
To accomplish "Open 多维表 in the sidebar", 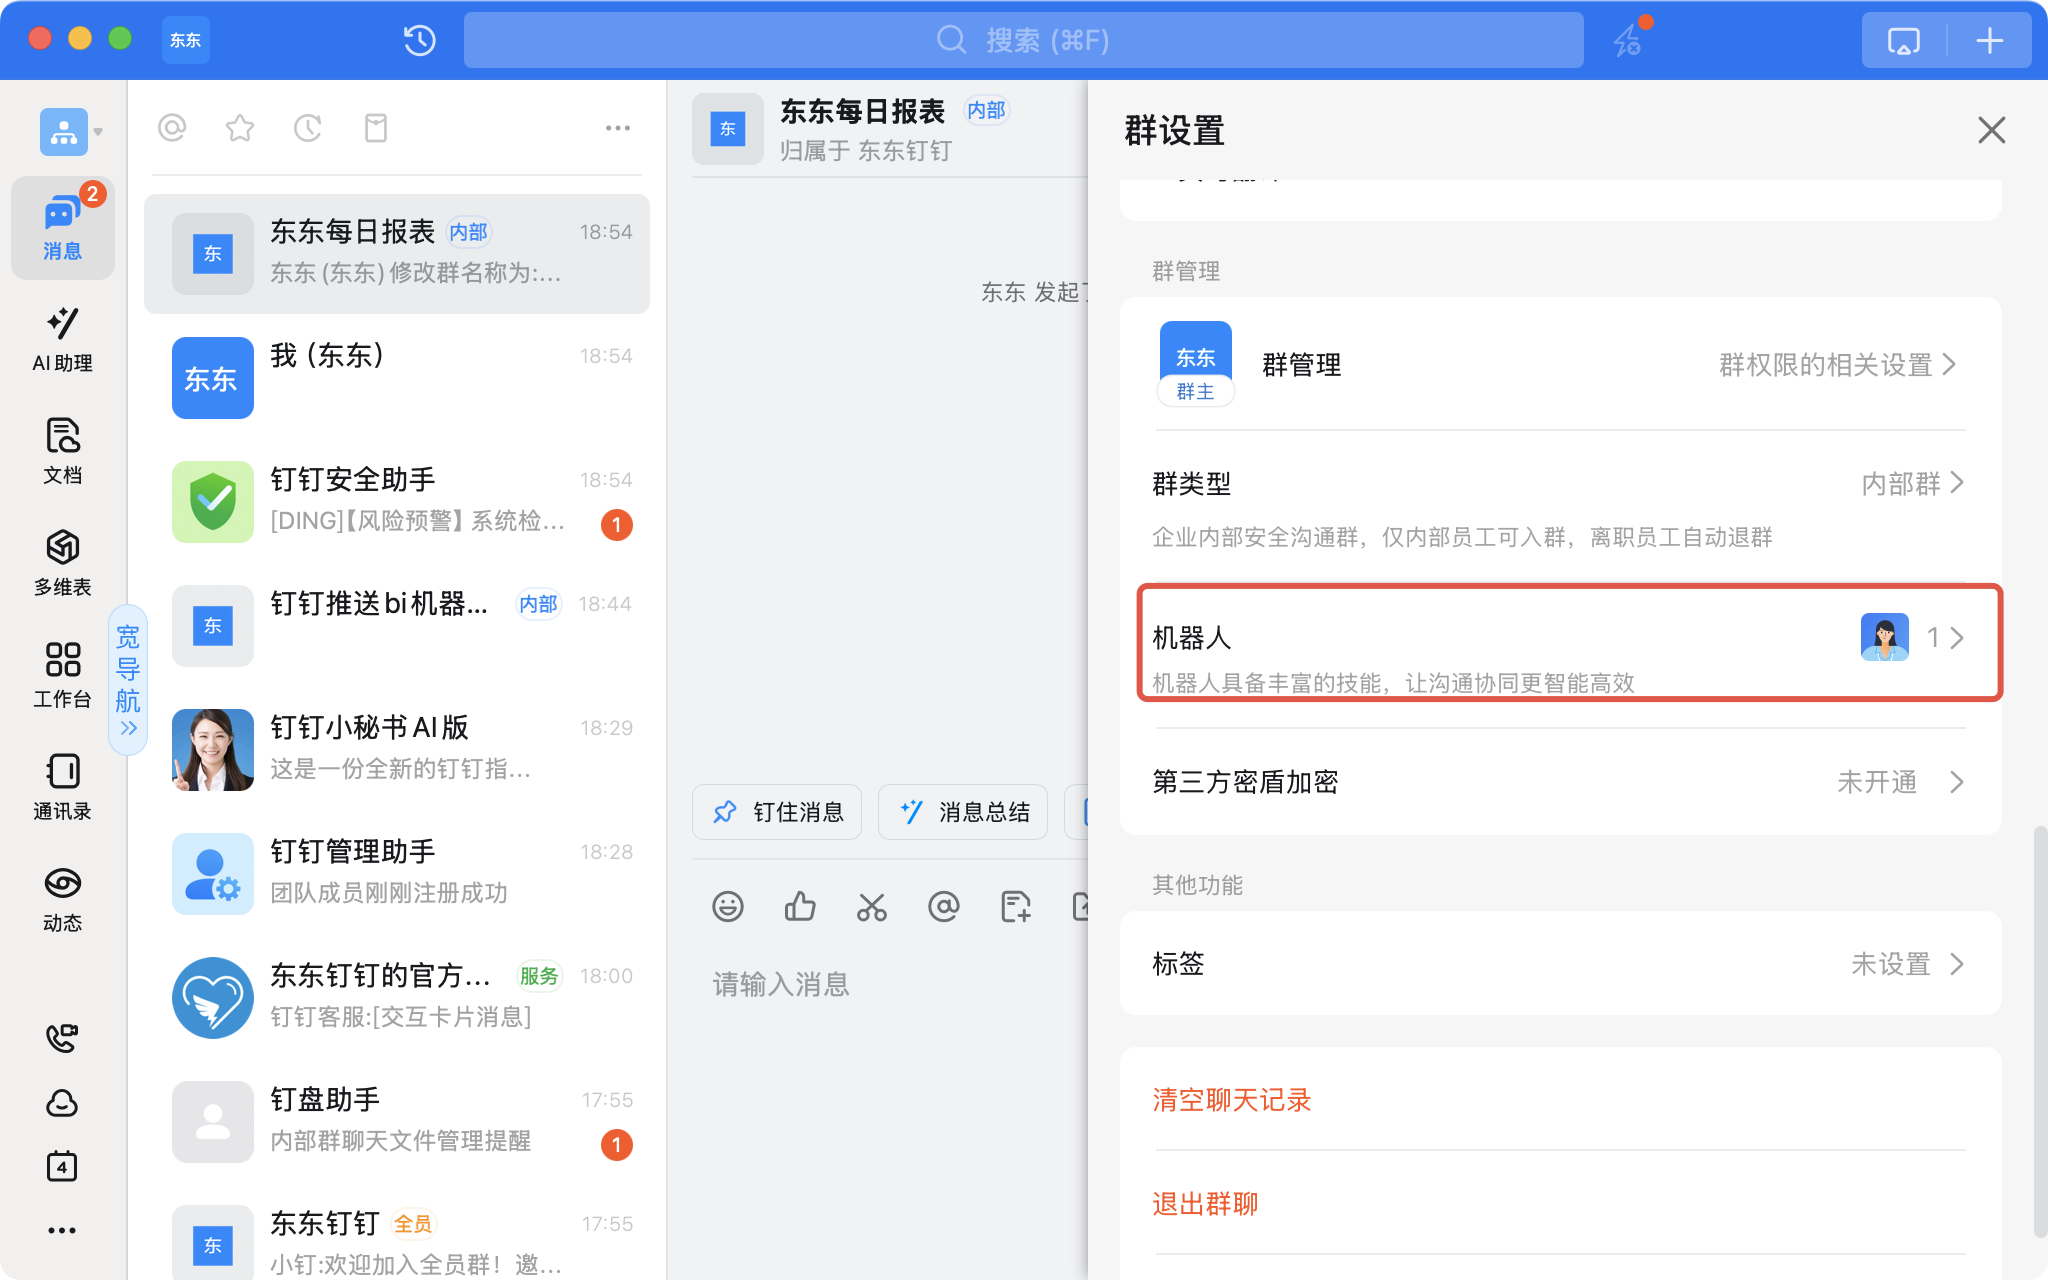I will point(62,563).
